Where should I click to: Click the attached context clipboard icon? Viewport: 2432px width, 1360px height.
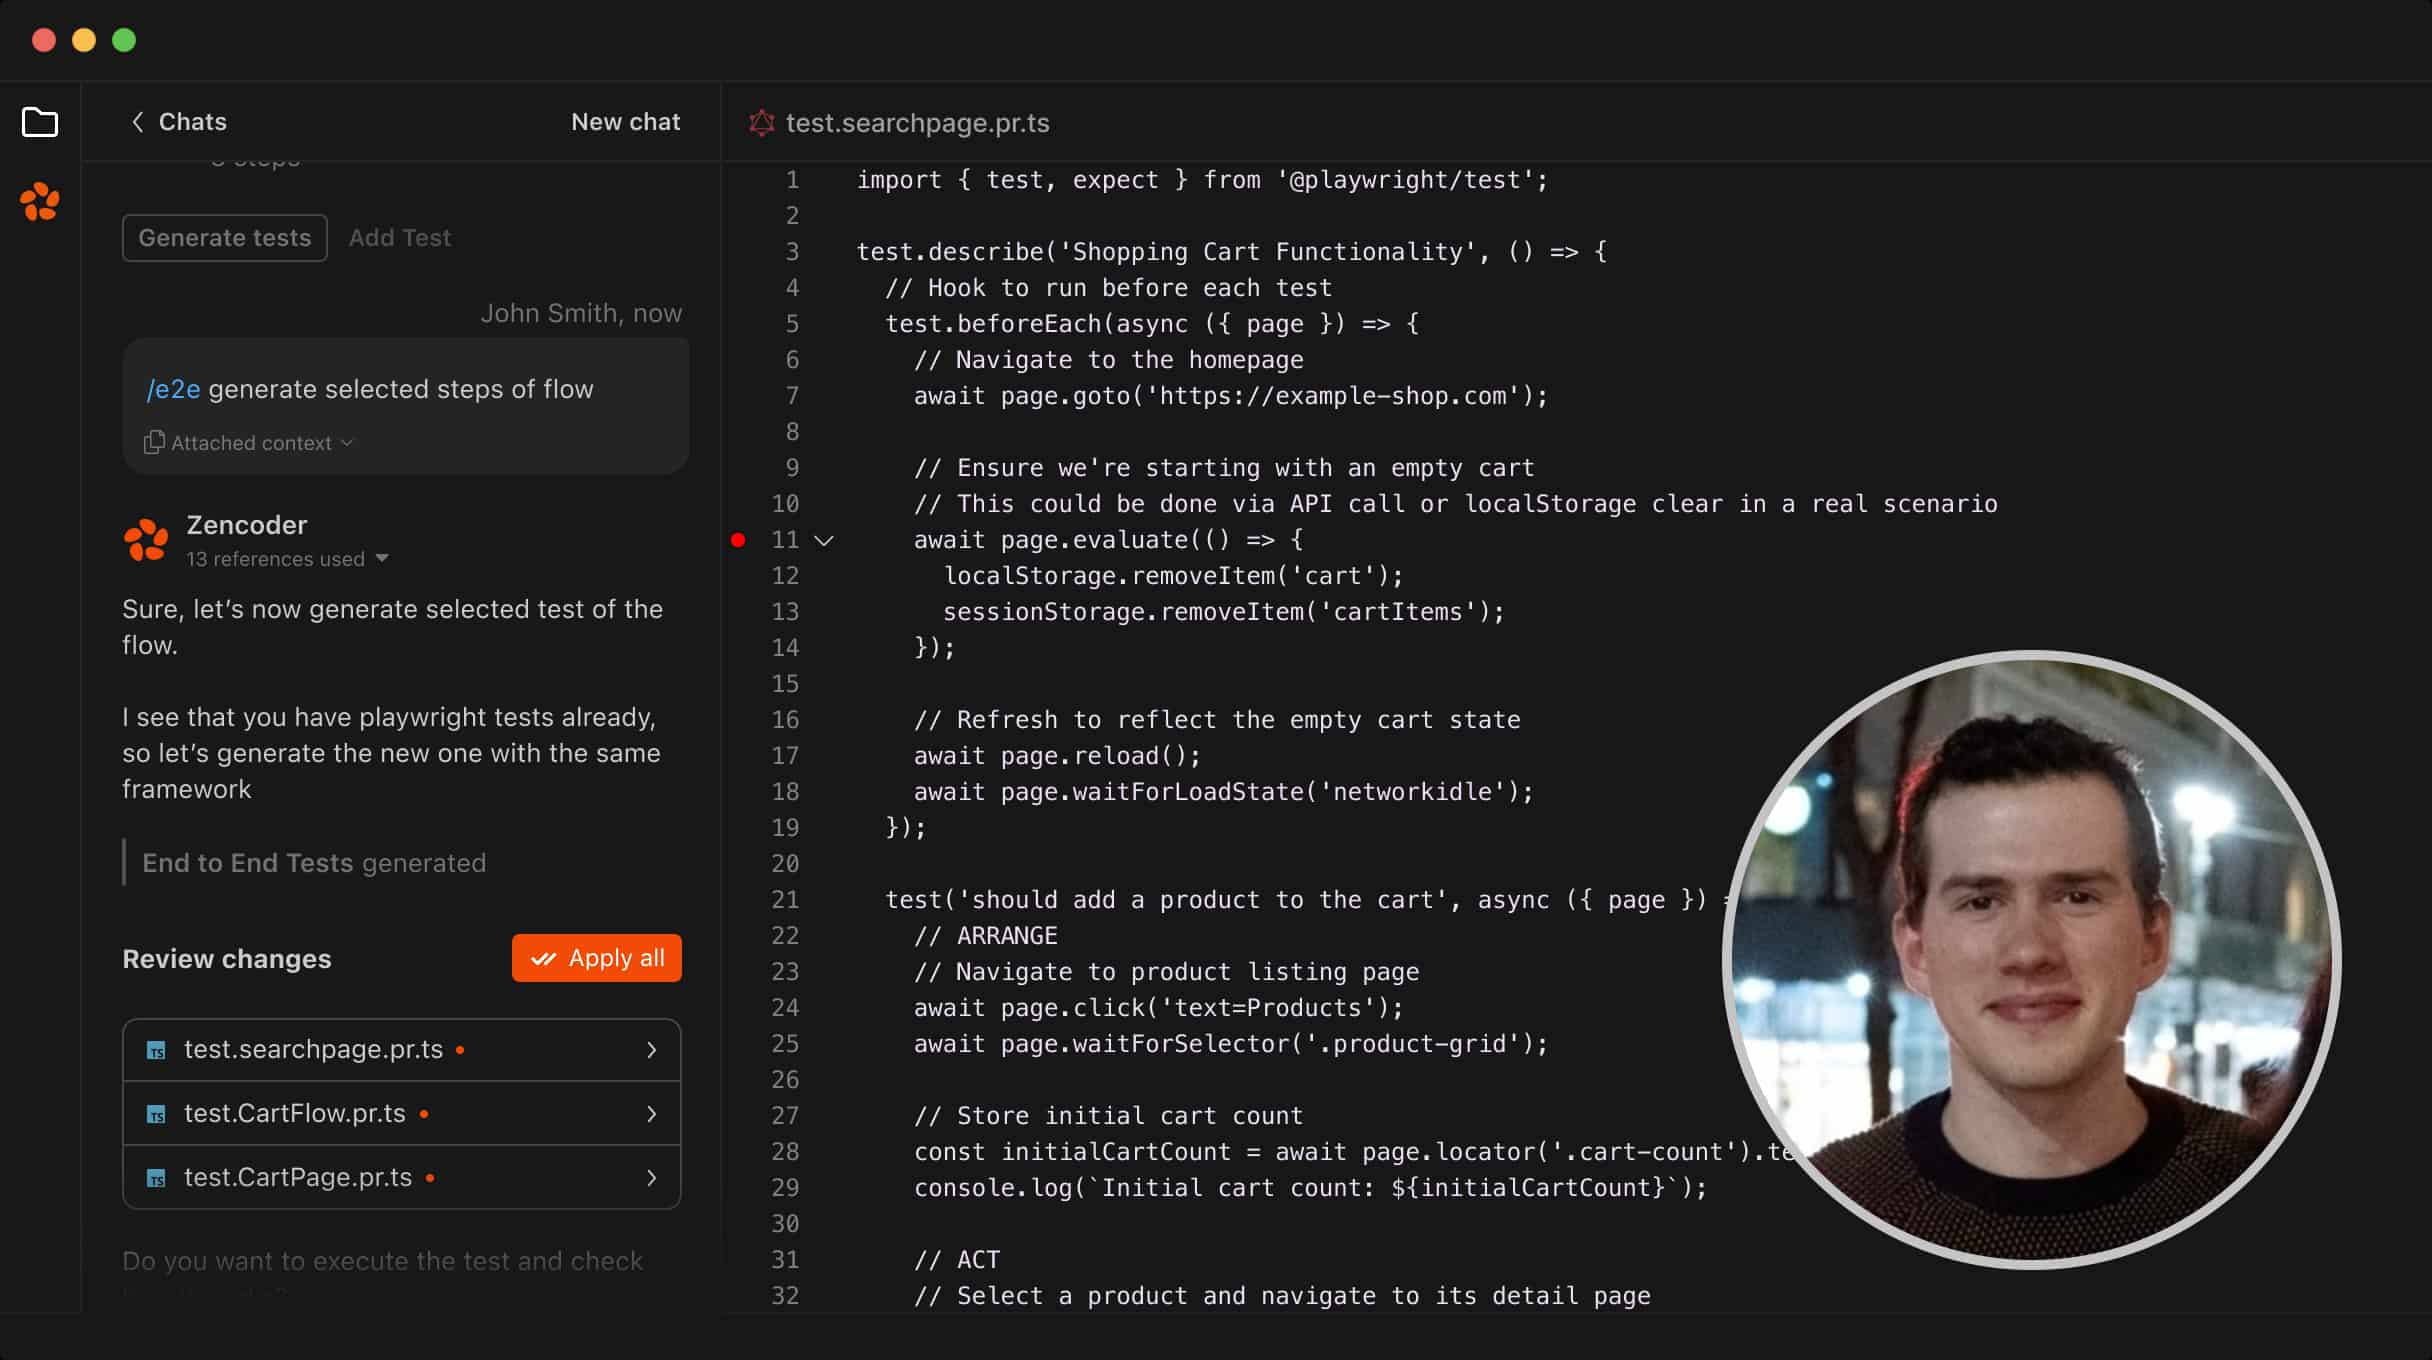point(155,442)
